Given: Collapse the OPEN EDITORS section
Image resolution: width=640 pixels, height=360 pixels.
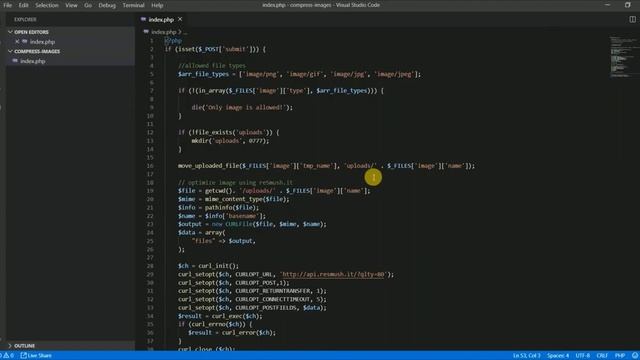Looking at the screenshot, I should point(31,32).
